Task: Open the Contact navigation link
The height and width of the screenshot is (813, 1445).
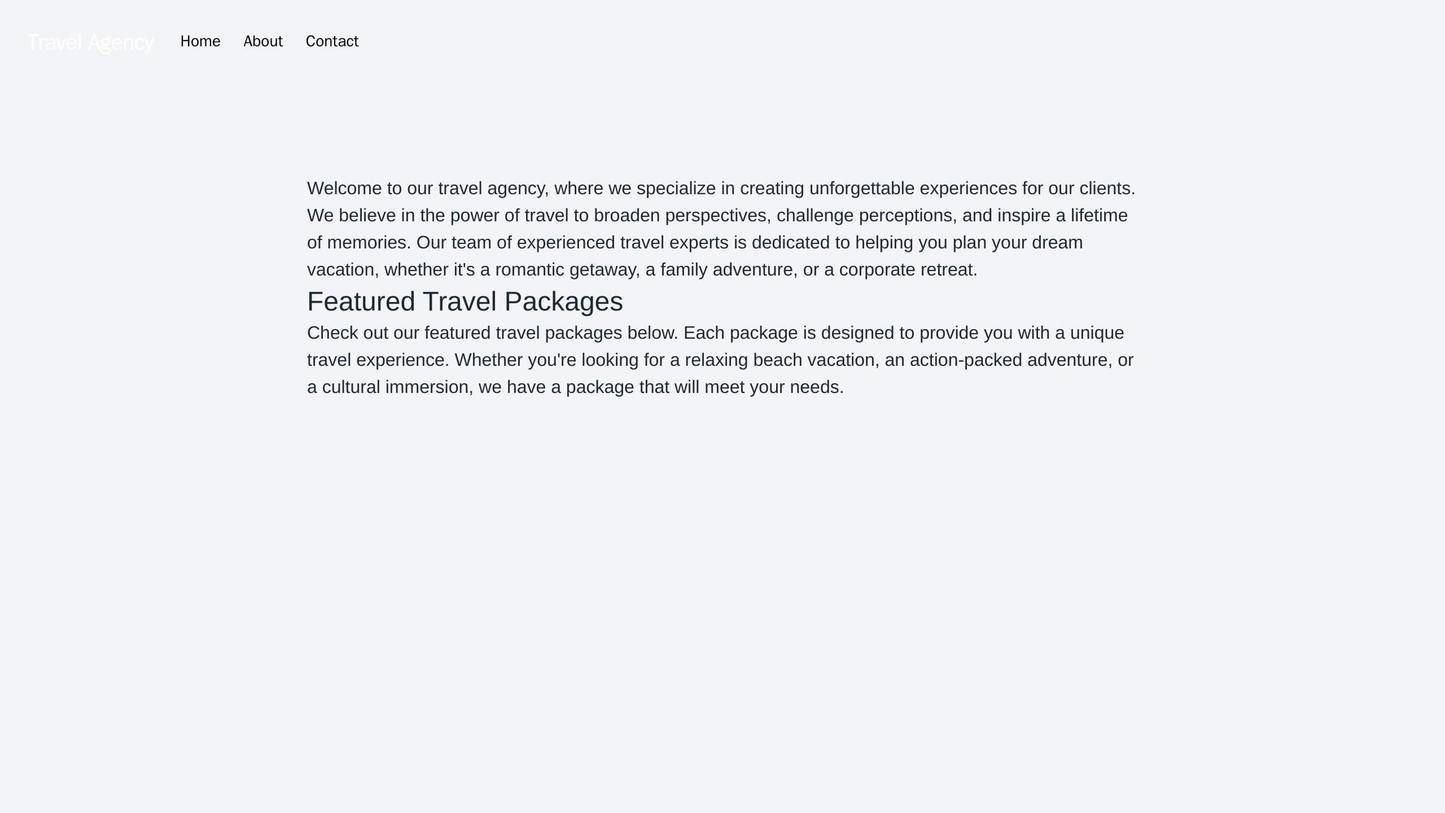Action: point(332,41)
